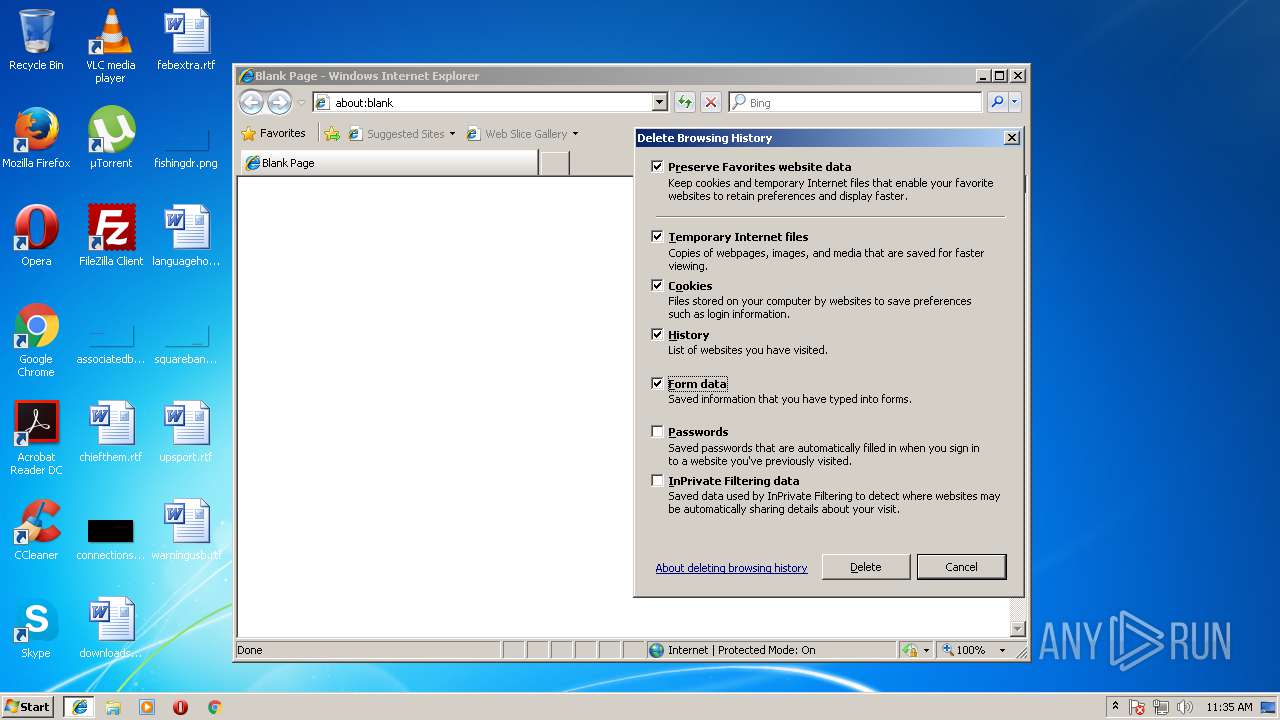Click the Stop loading red X icon
Viewport: 1280px width, 720px height.
[710, 102]
